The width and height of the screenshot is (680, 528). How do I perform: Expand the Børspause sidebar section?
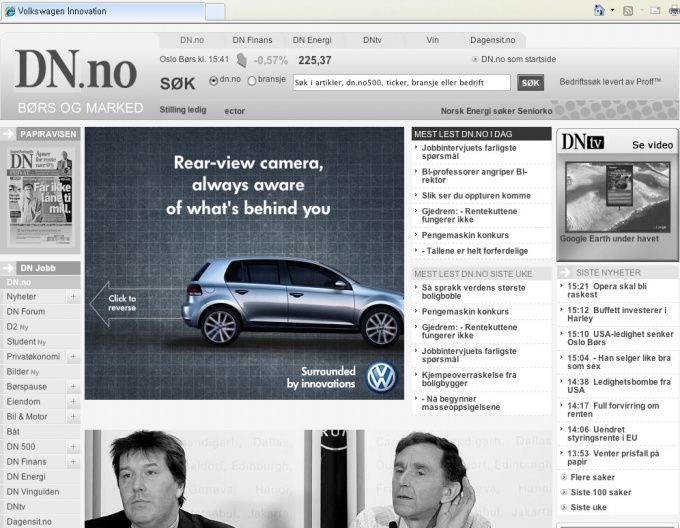click(73, 386)
